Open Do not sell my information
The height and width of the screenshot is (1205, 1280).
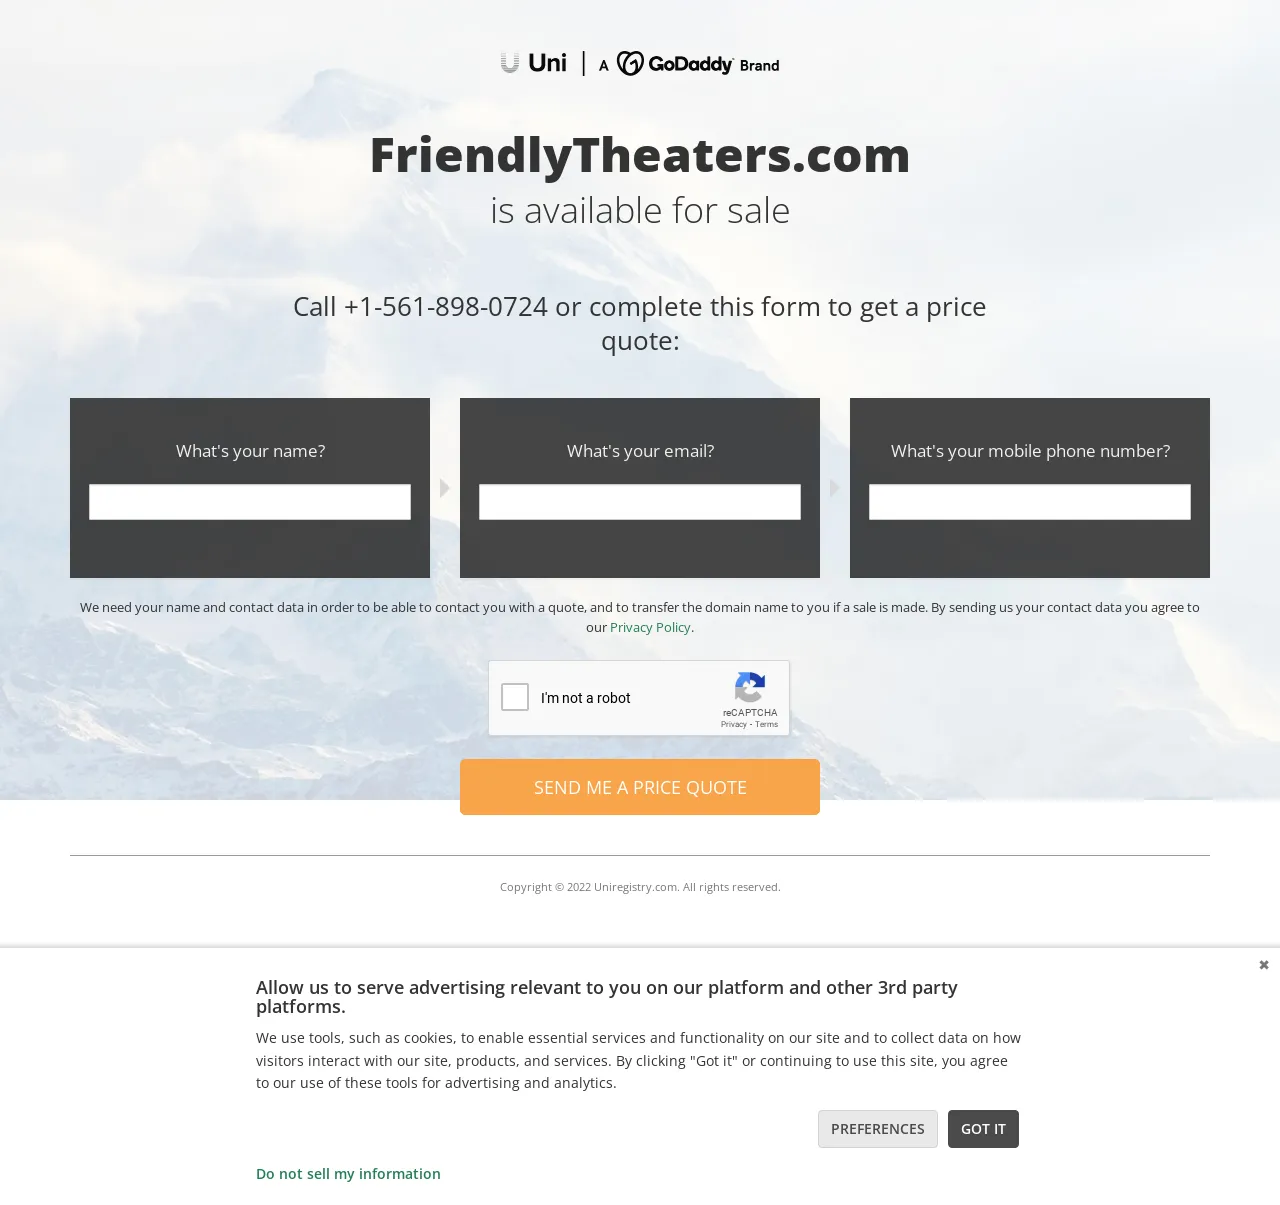pyautogui.click(x=348, y=1174)
